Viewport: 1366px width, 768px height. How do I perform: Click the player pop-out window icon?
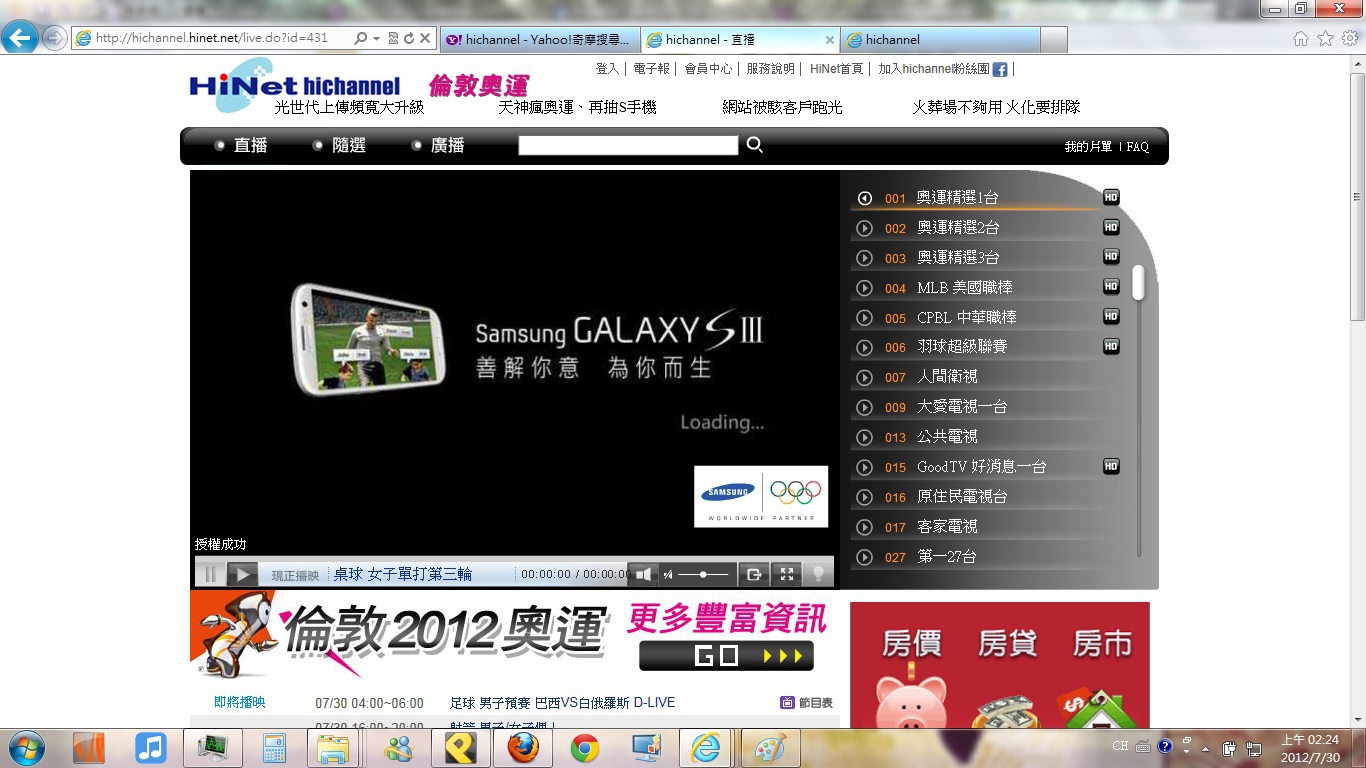coord(754,574)
